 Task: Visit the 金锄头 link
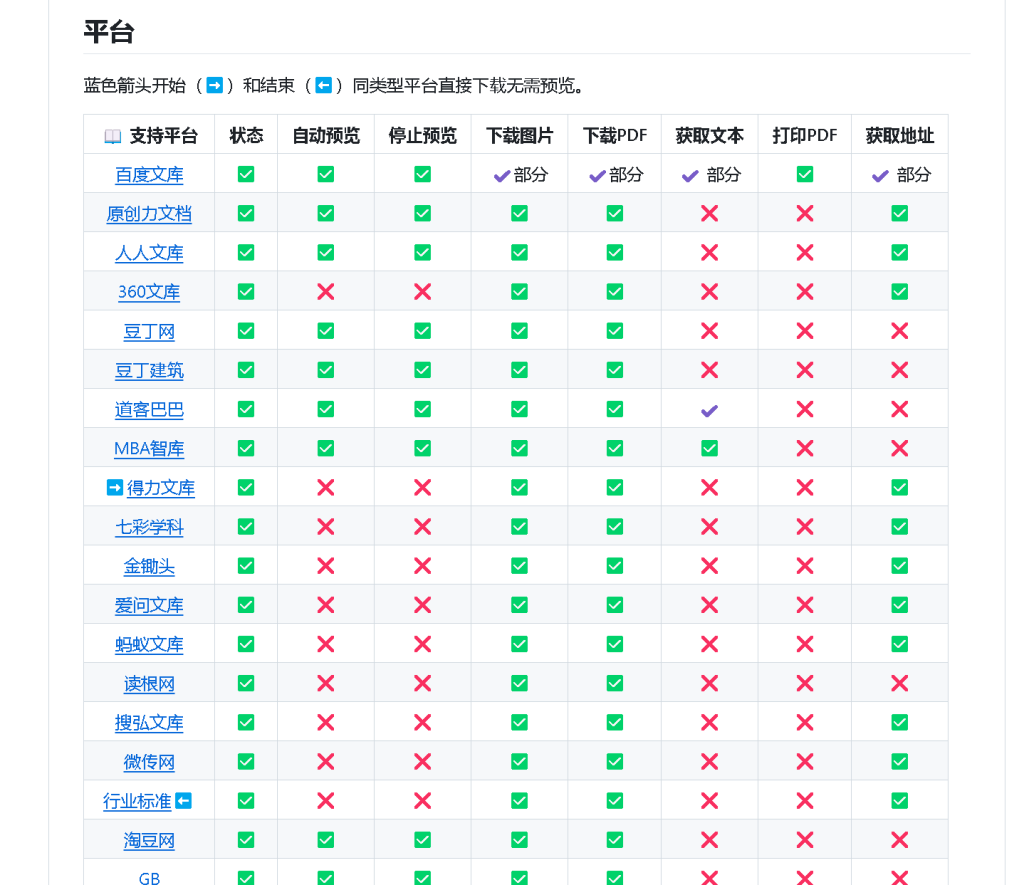tap(149, 566)
